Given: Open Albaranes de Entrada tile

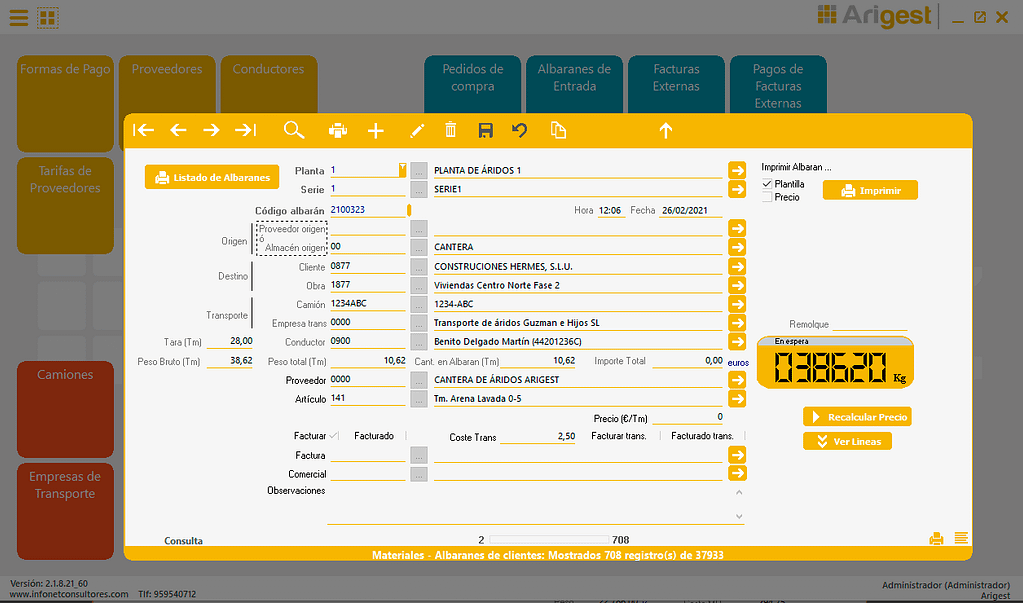Looking at the screenshot, I should (575, 85).
